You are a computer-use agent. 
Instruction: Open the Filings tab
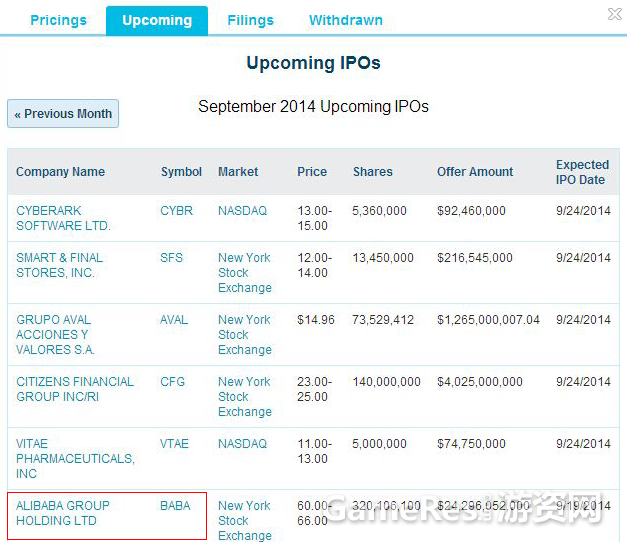click(250, 20)
